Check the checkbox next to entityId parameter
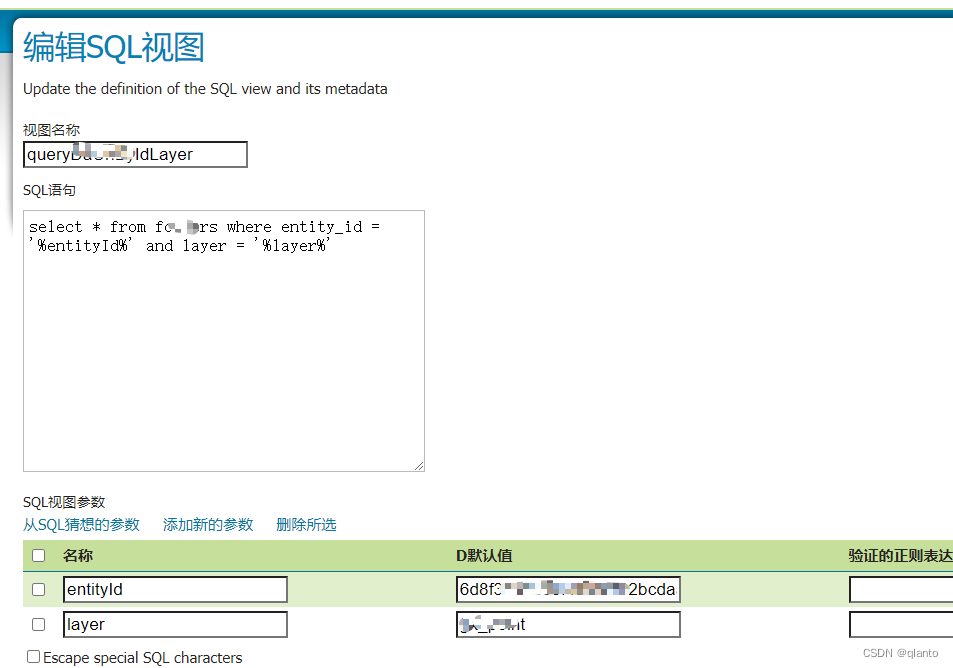Image resolution: width=953 pixels, height=668 pixels. [38, 589]
